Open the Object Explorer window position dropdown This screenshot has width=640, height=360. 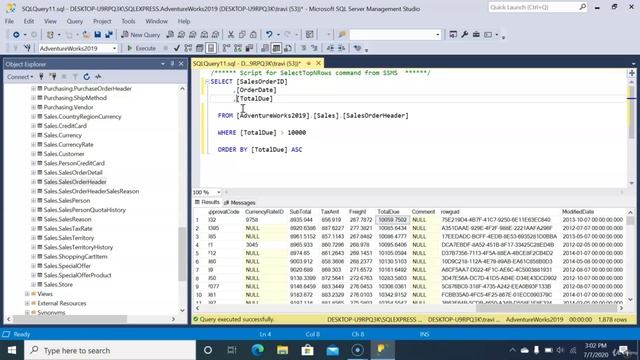pos(163,64)
